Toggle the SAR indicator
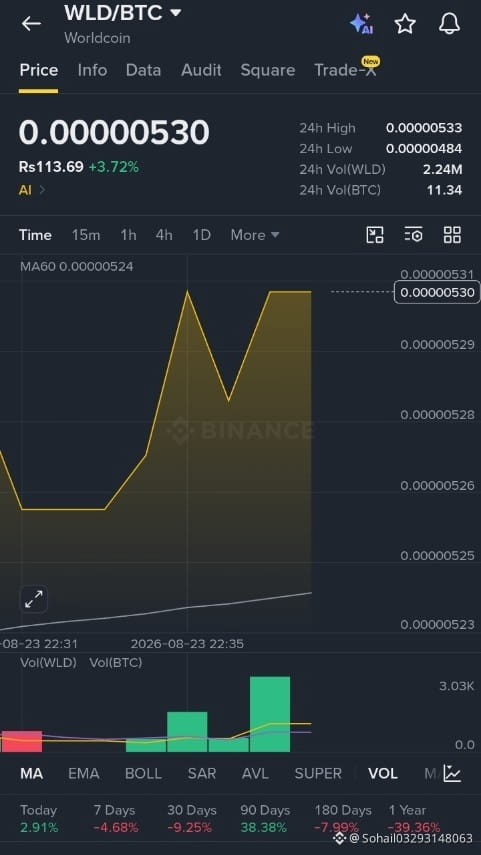Viewport: 481px width, 855px height. coord(202,774)
